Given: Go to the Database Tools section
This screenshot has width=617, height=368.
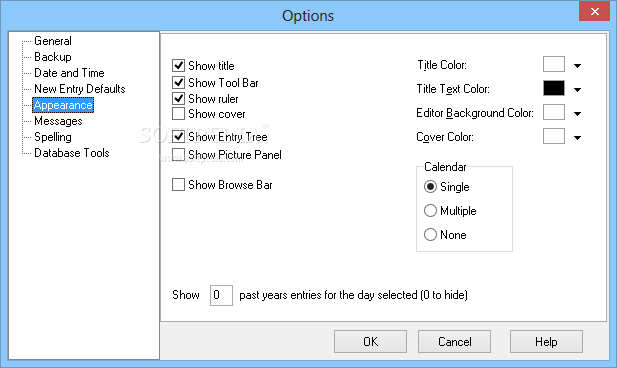Looking at the screenshot, I should pyautogui.click(x=72, y=153).
